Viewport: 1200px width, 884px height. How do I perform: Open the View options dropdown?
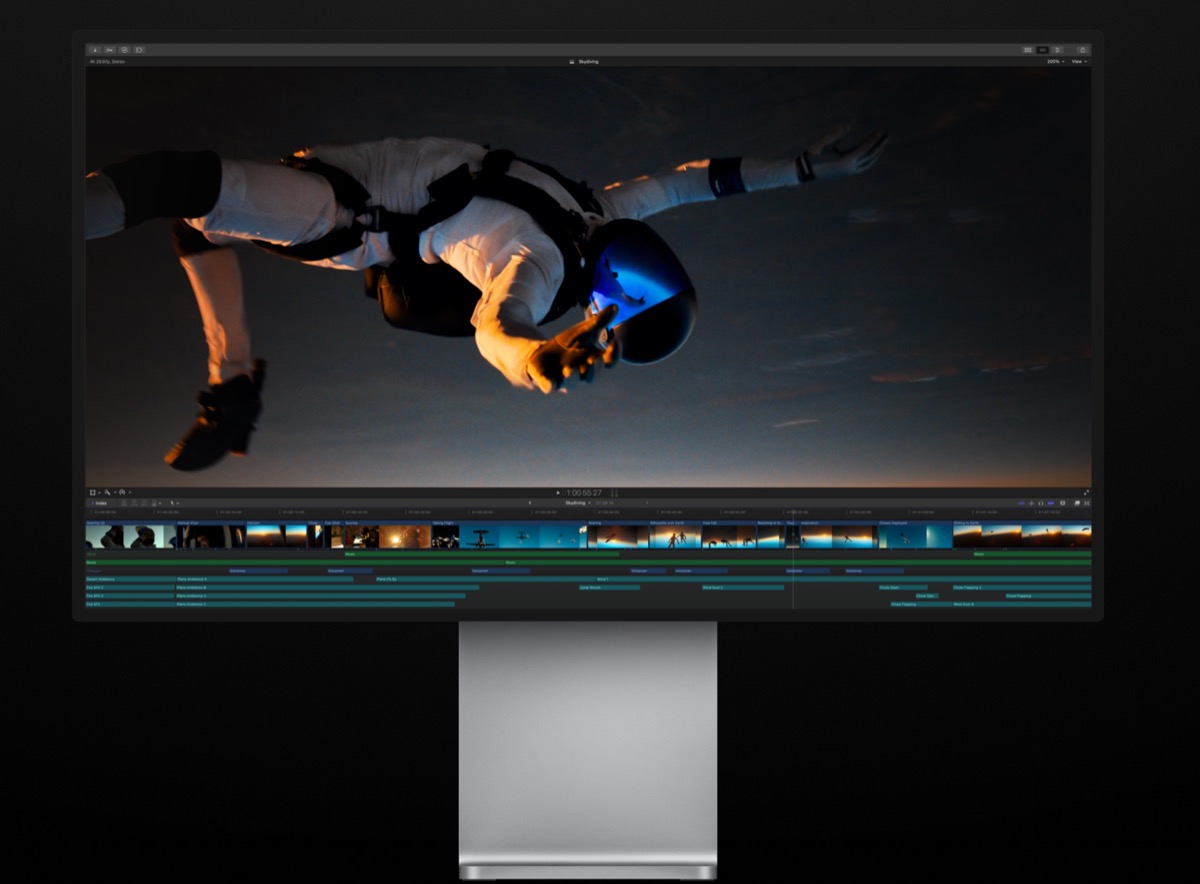point(1078,62)
